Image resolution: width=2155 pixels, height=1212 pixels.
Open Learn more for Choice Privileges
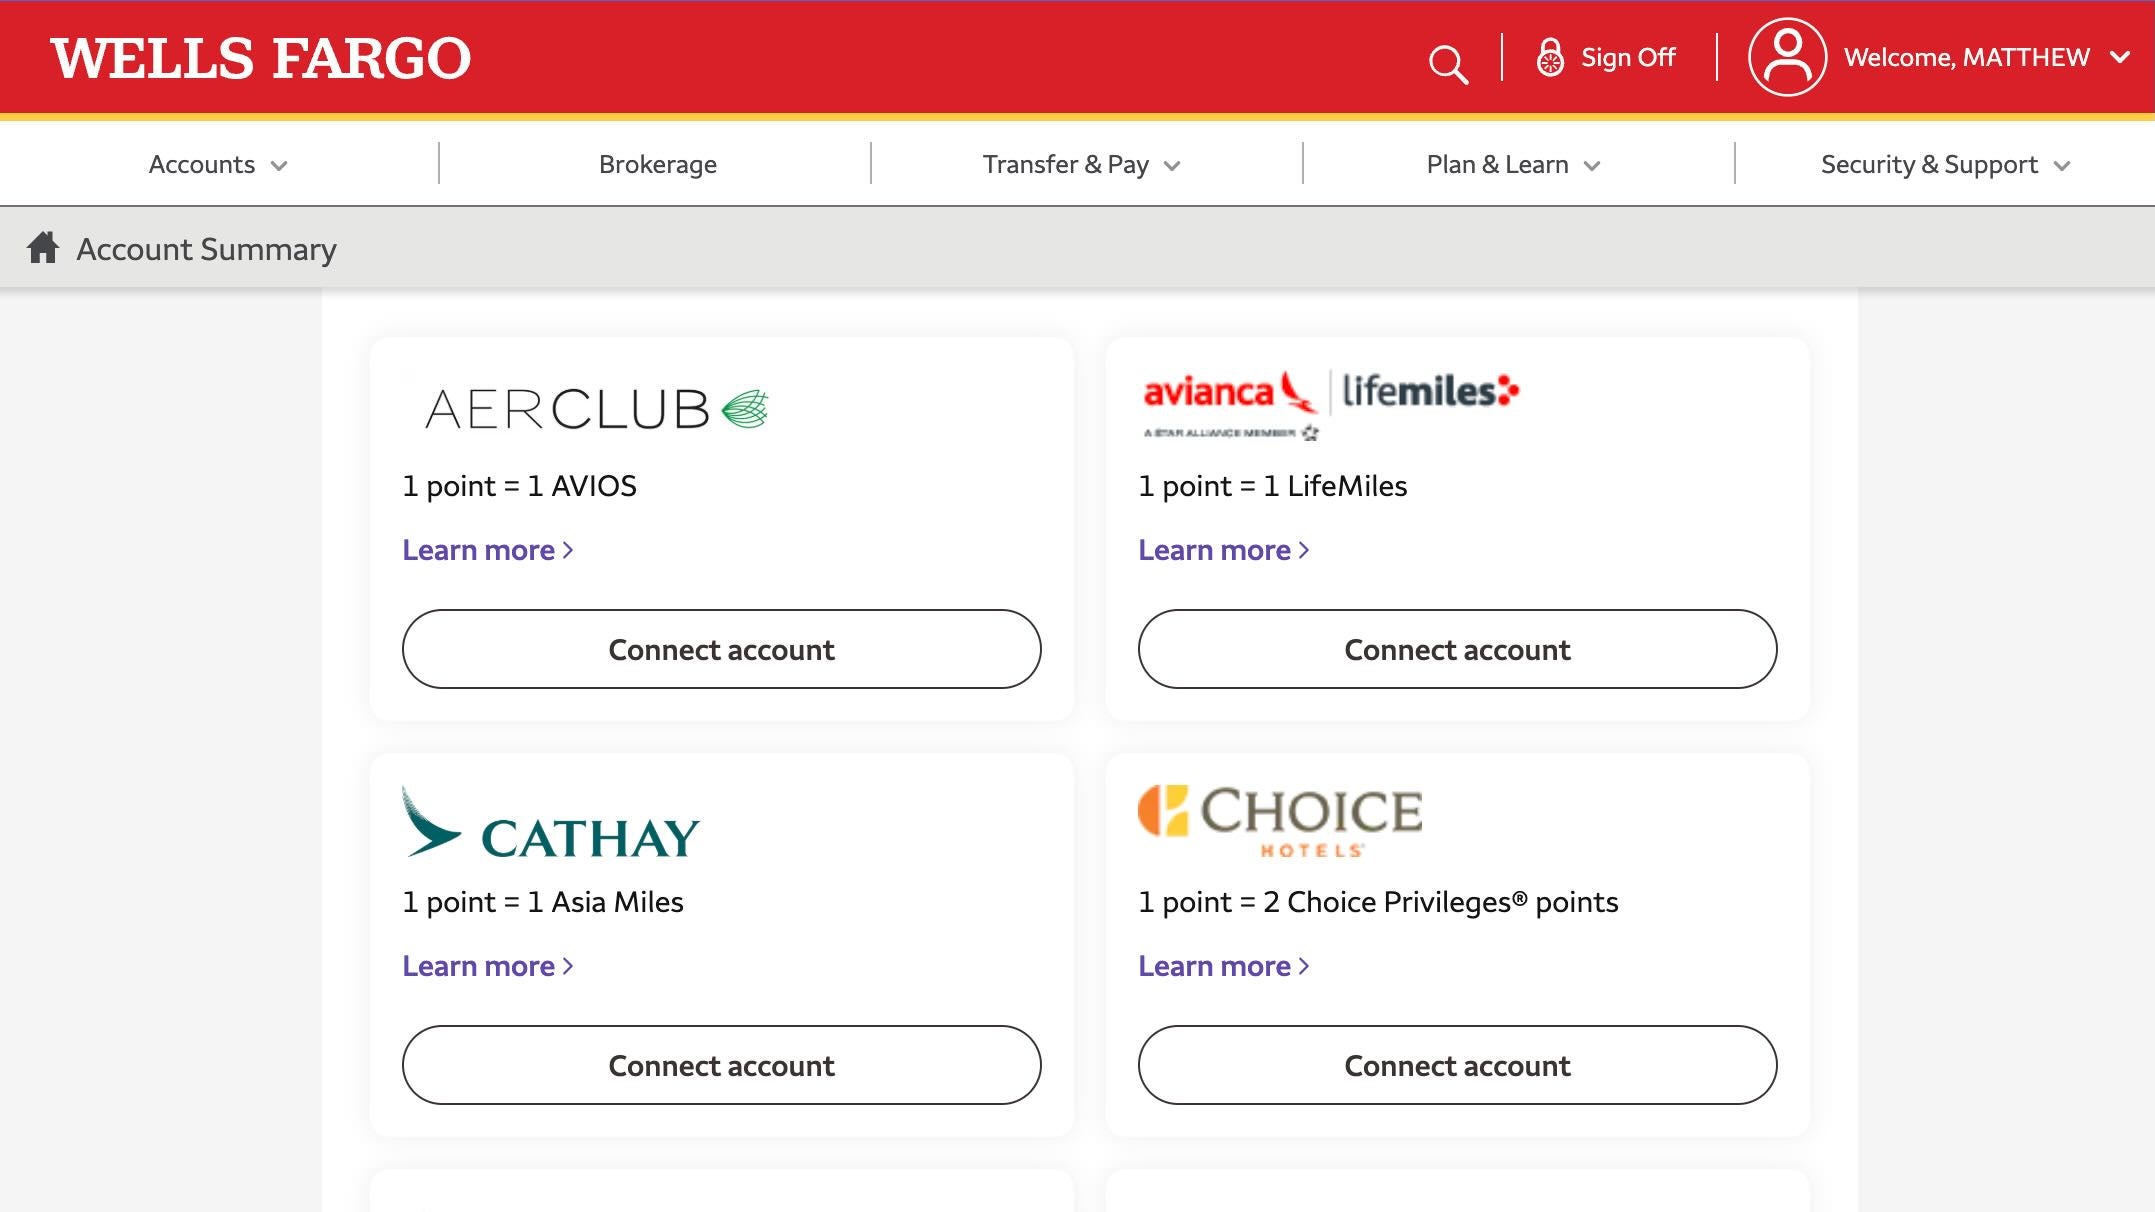pos(1224,966)
